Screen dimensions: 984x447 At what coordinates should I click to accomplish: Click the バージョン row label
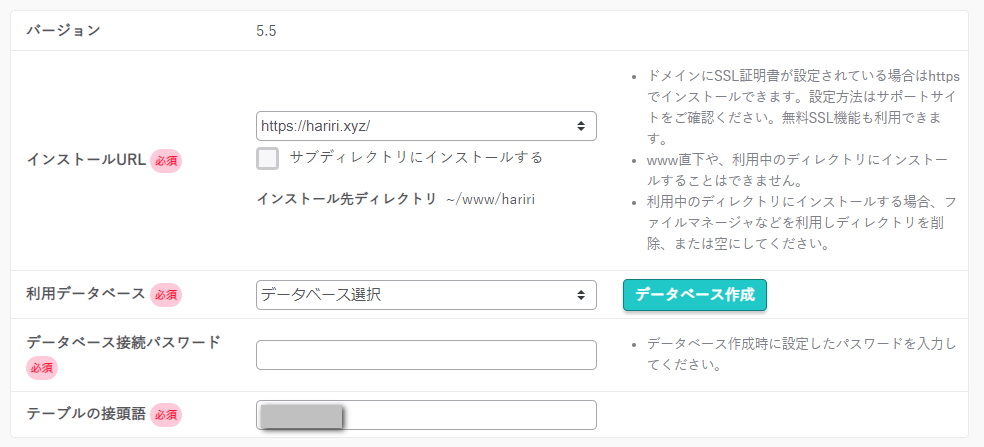coord(63,30)
